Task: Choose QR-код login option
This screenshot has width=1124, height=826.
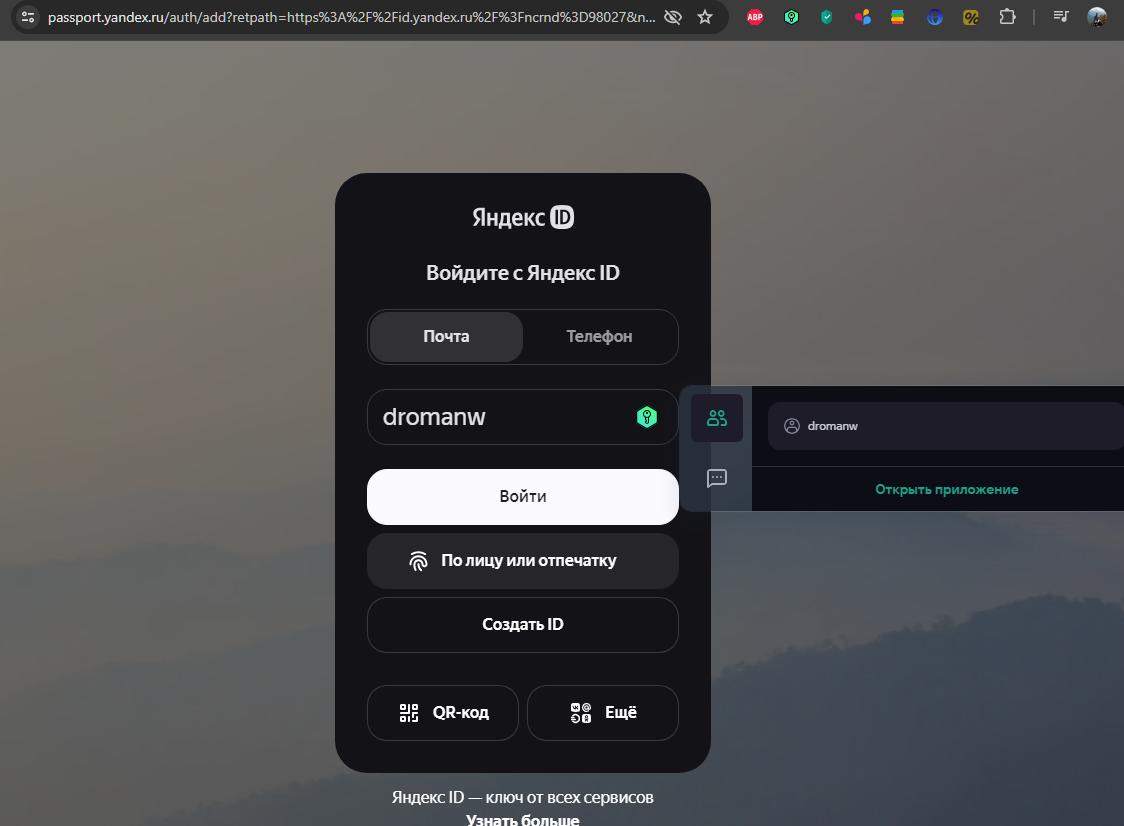Action: (443, 713)
